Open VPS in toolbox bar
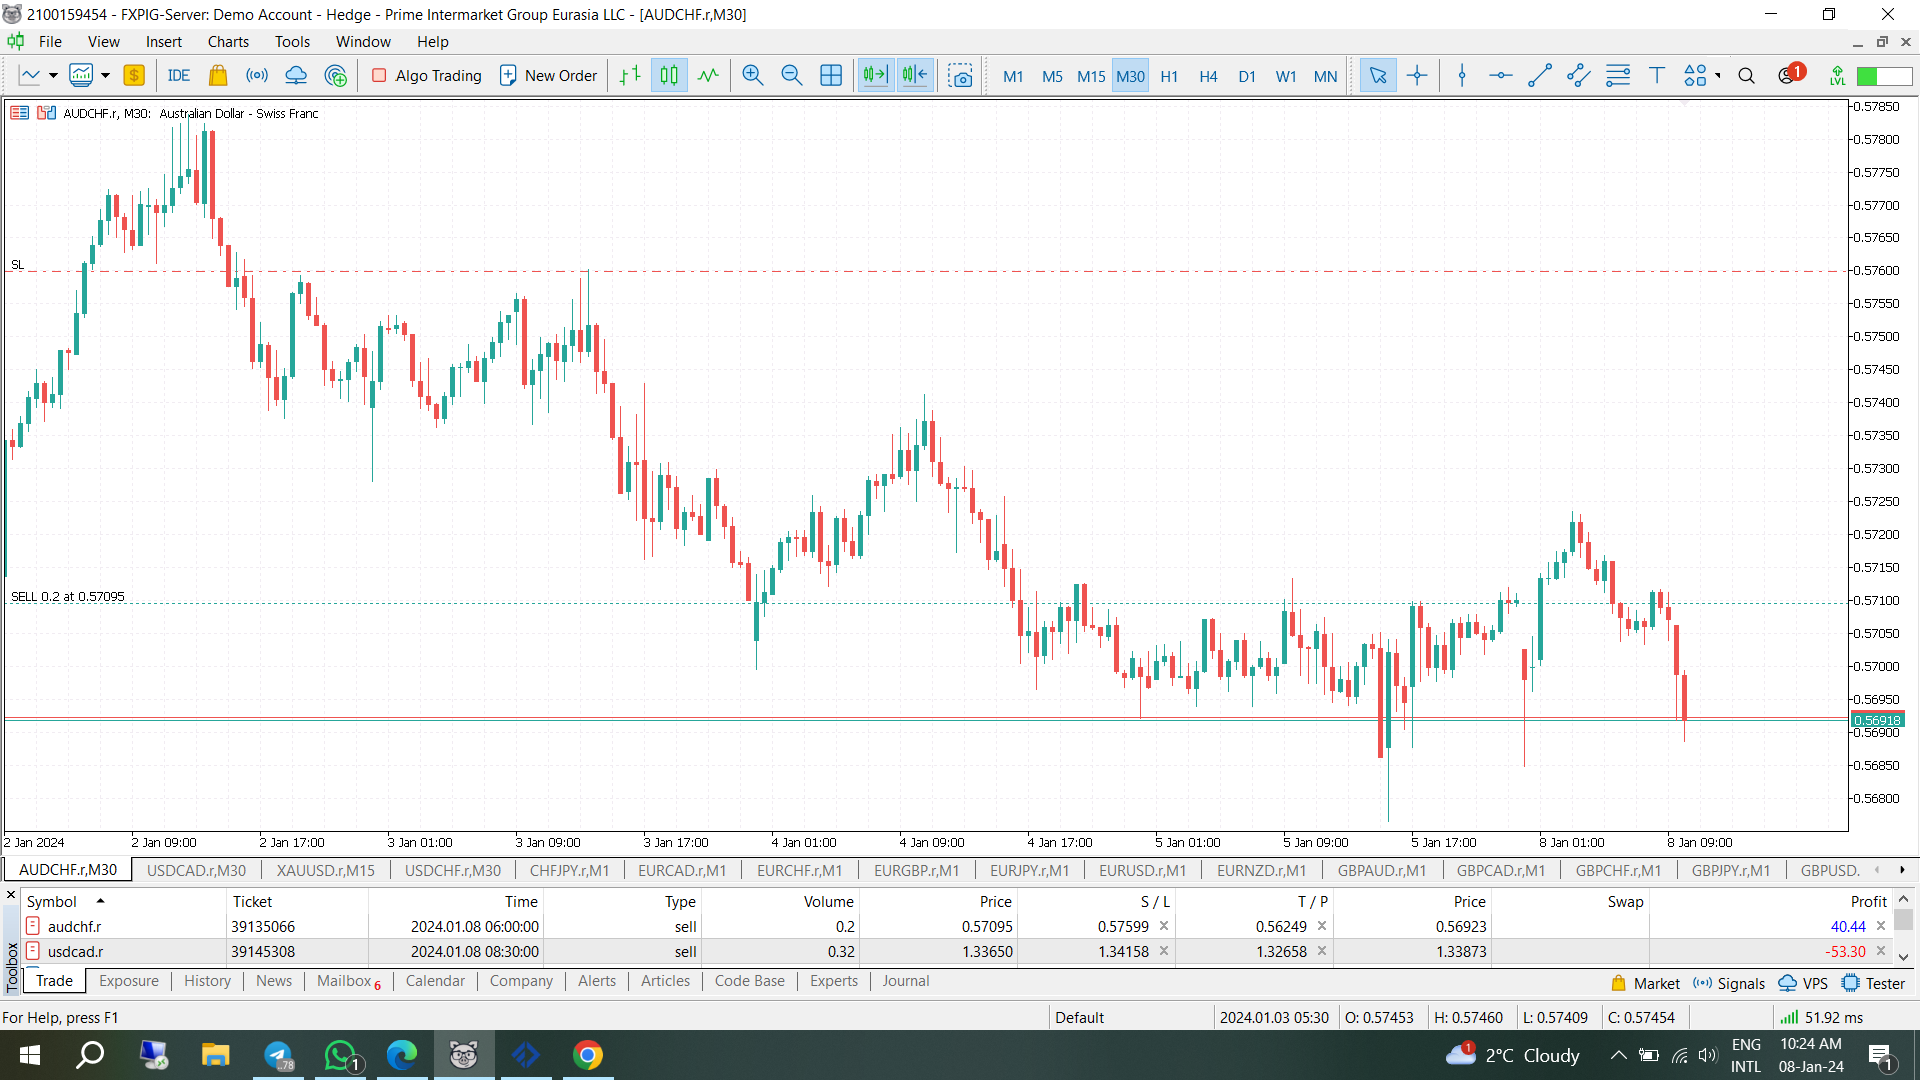 [x=1803, y=983]
